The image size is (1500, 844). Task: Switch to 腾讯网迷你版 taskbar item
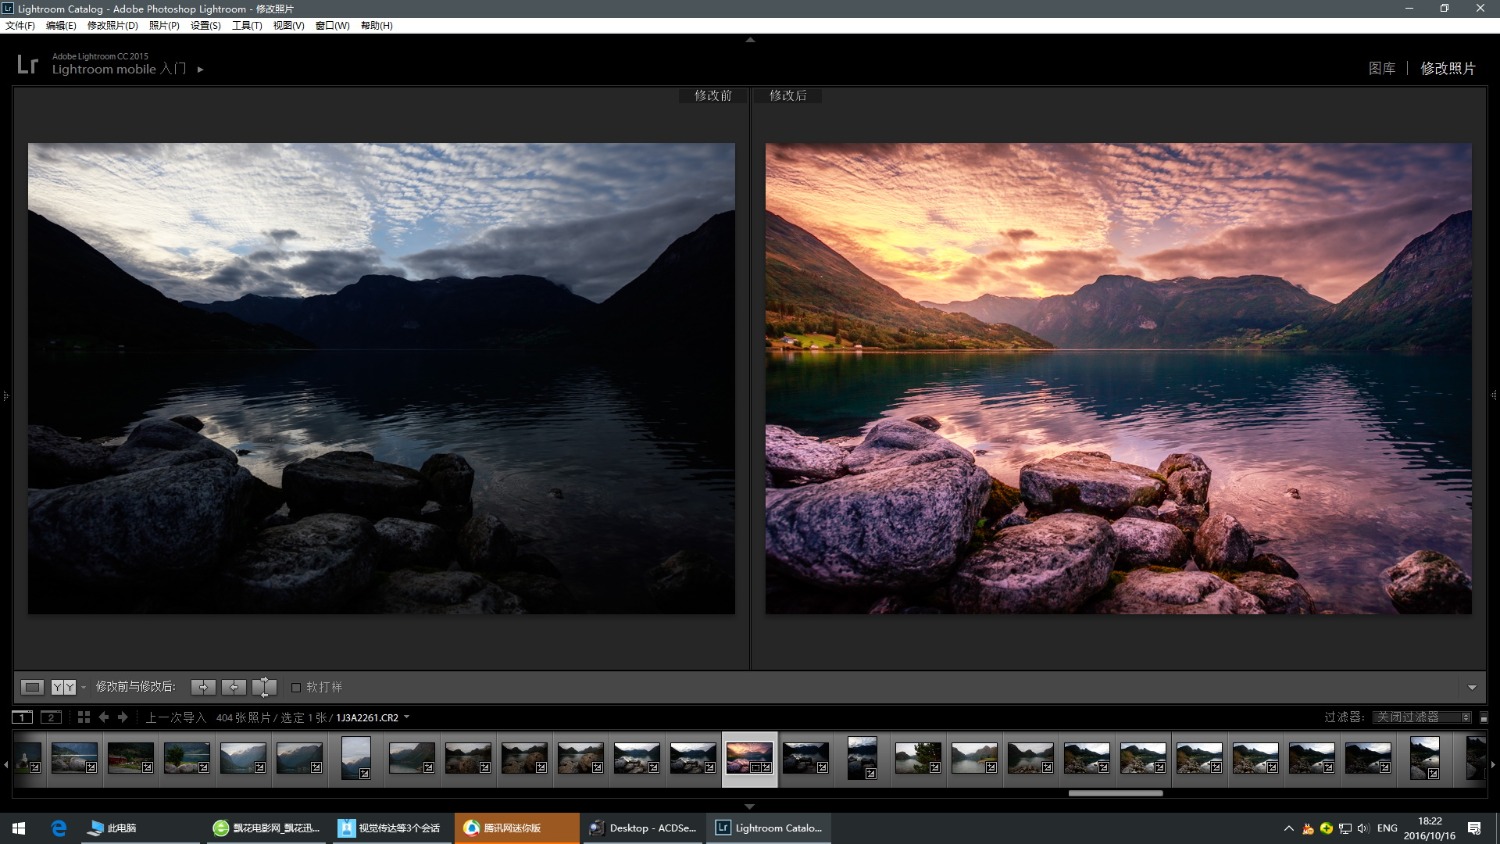pos(517,828)
